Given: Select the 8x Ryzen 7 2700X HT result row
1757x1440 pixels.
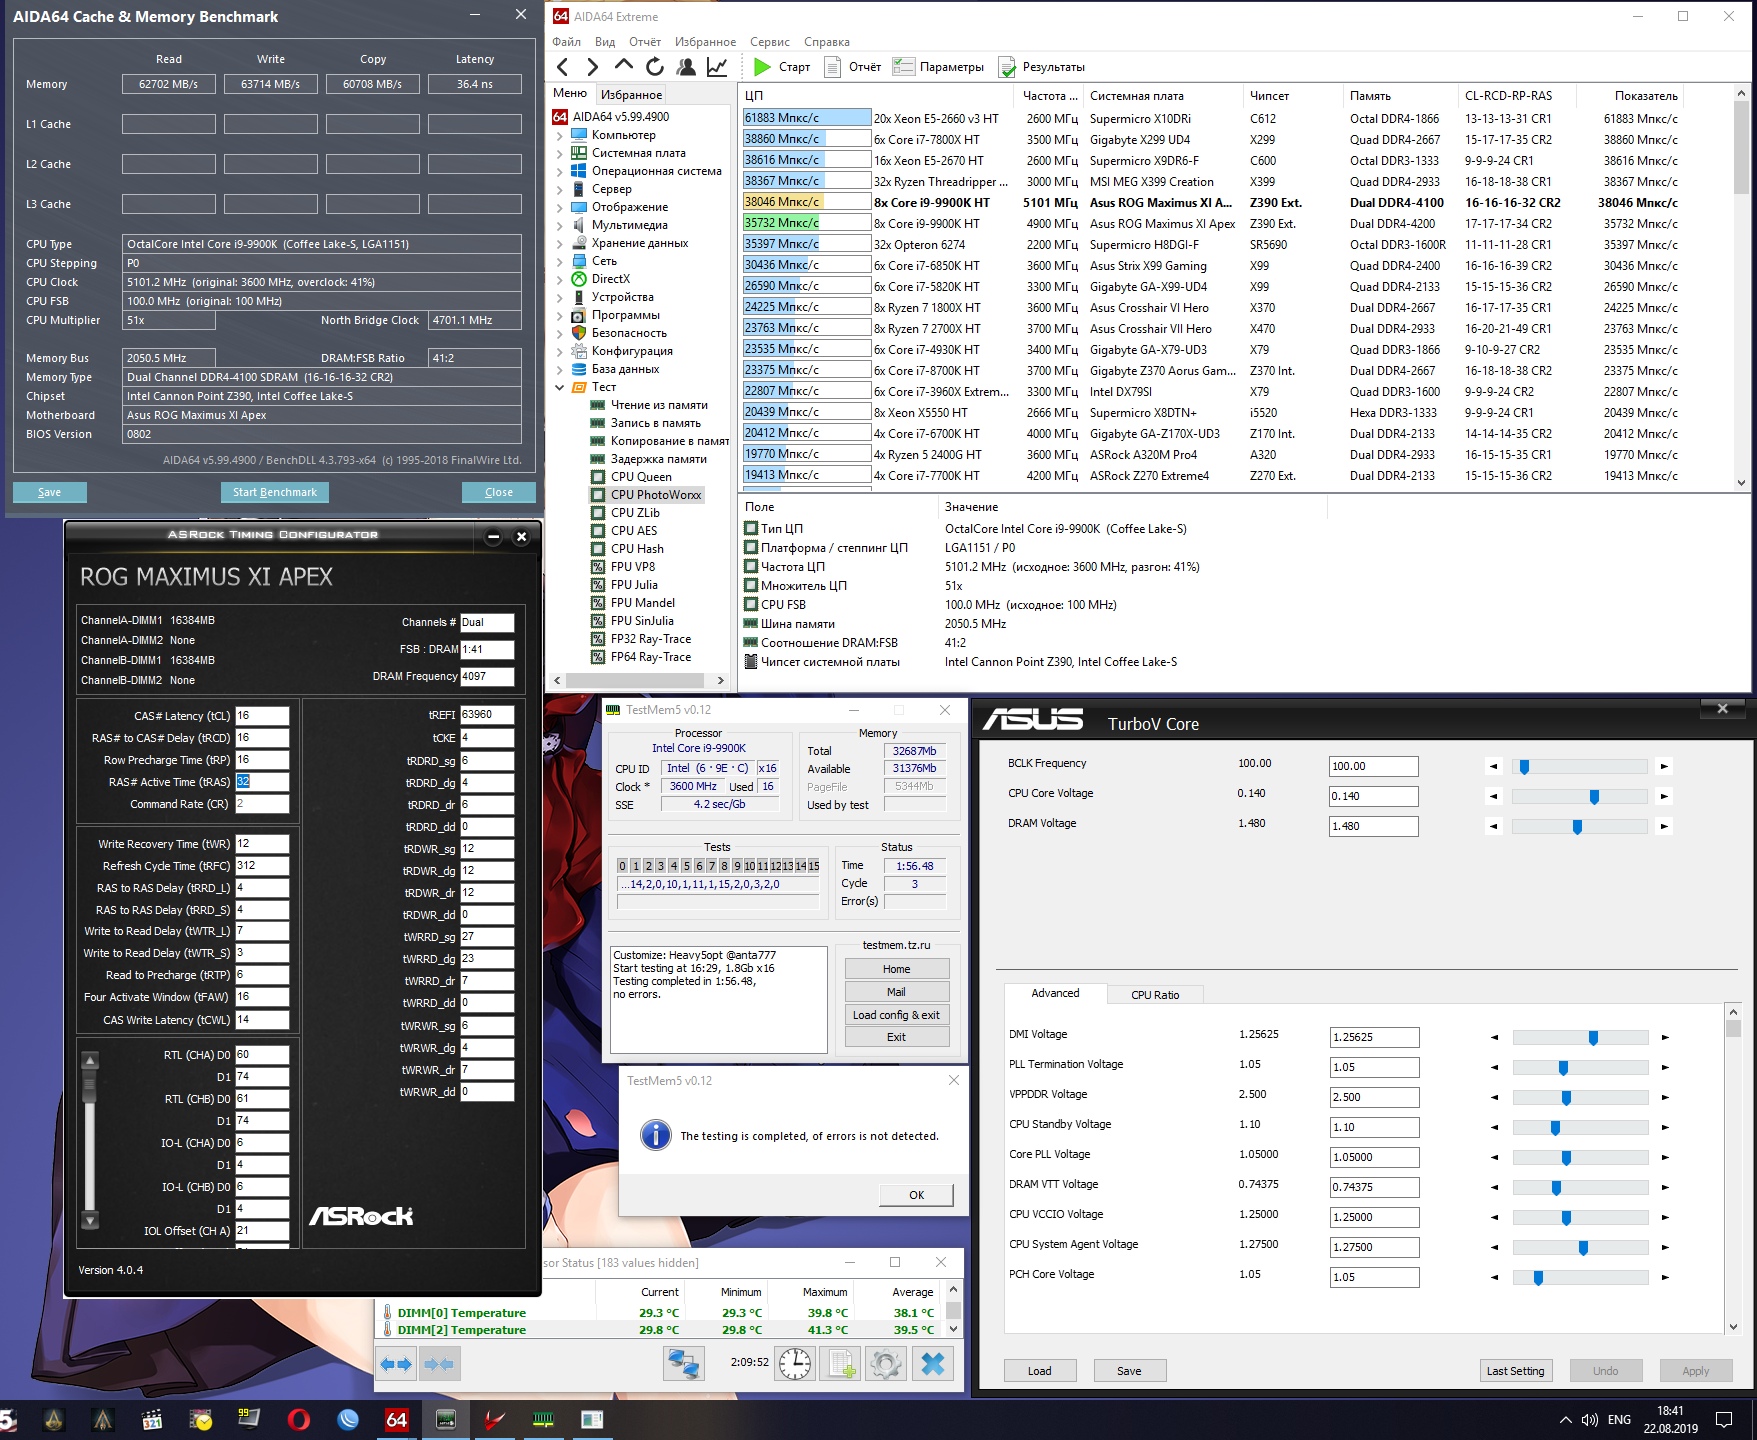Looking at the screenshot, I should click(1210, 328).
